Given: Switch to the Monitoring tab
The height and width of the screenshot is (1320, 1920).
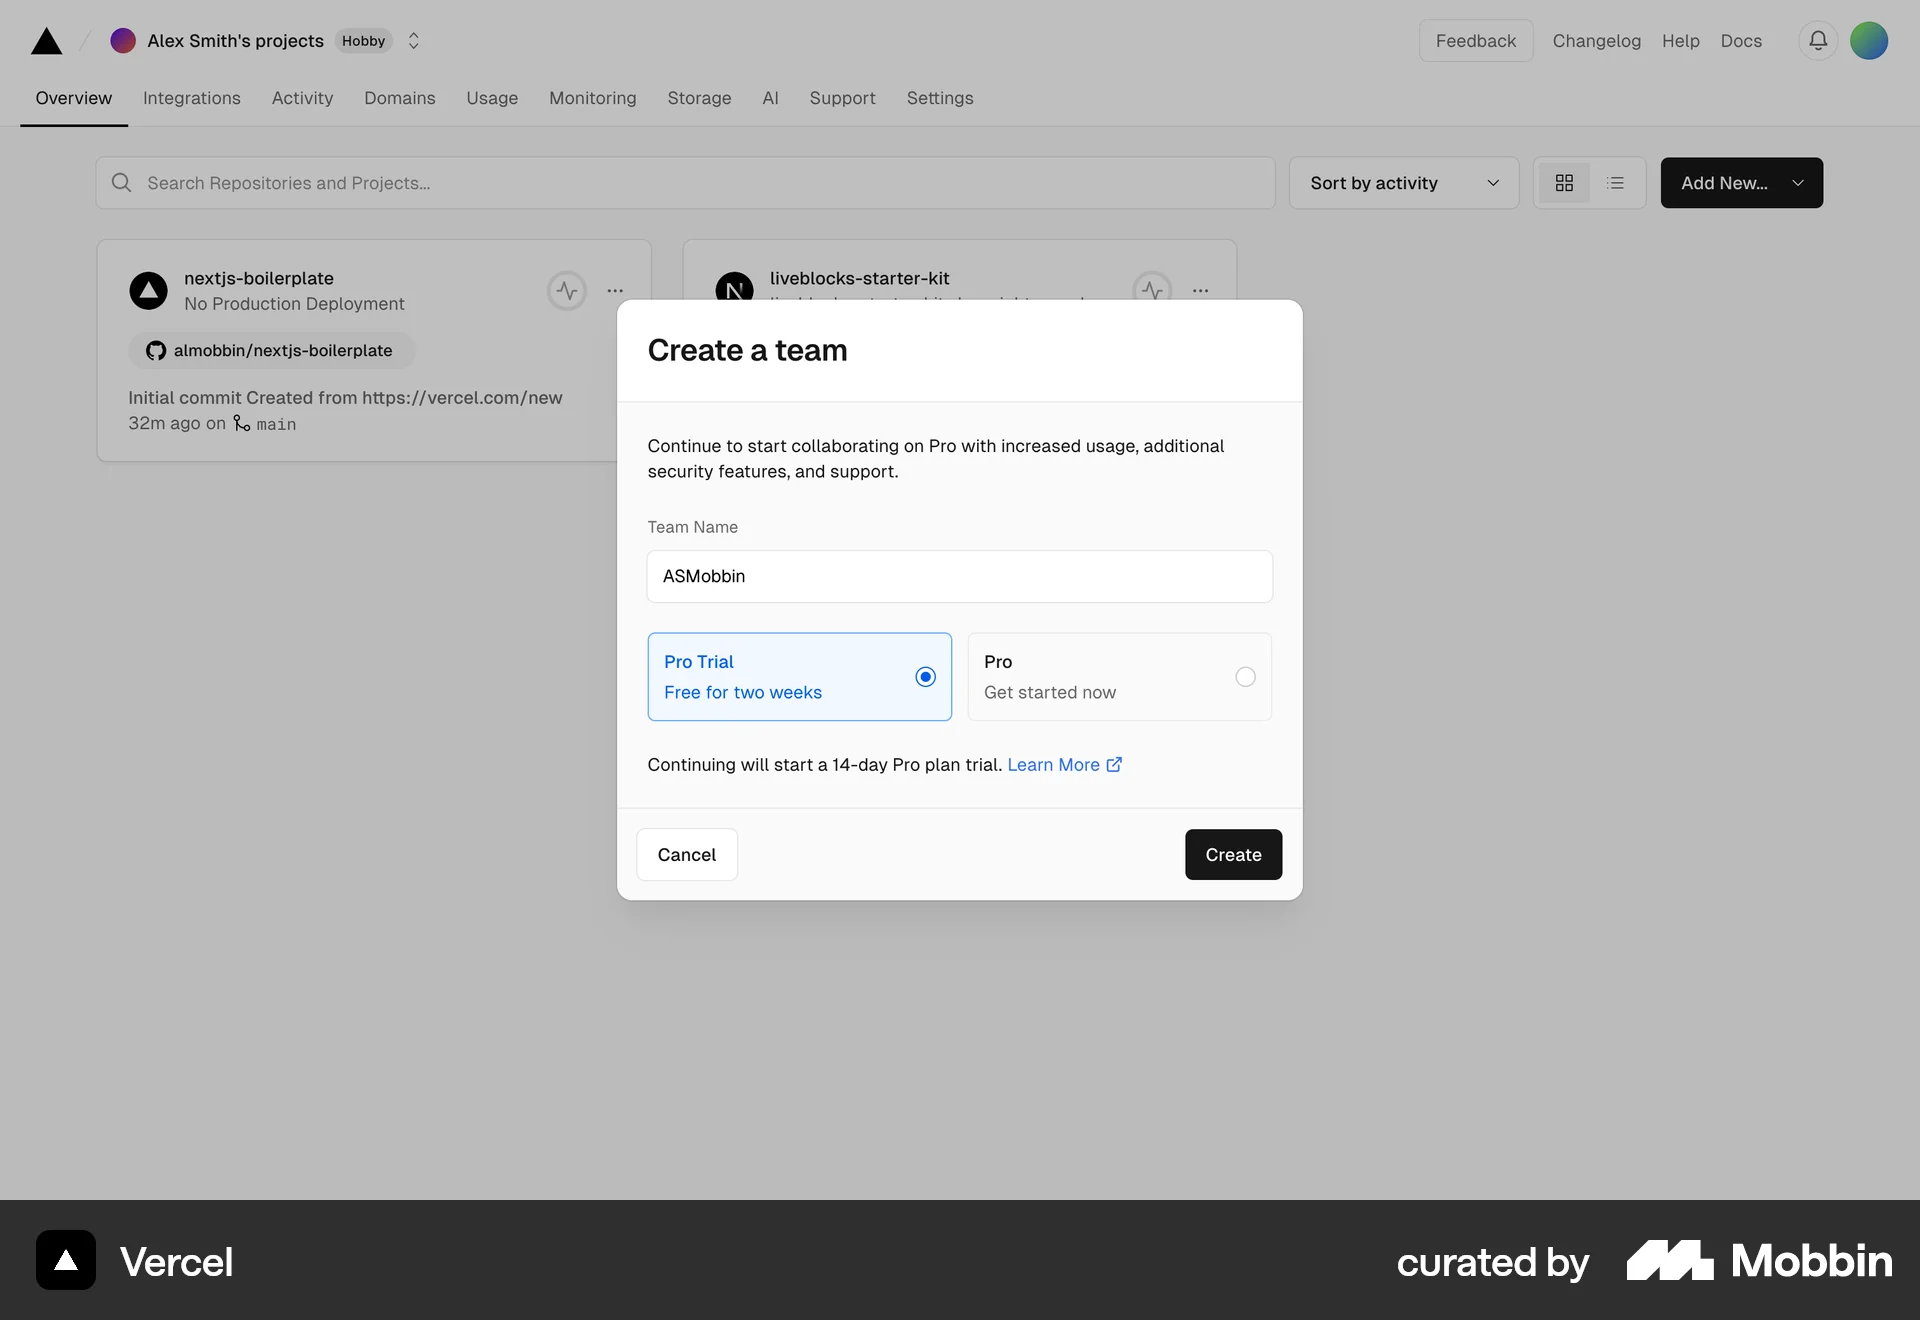Looking at the screenshot, I should click(x=592, y=98).
